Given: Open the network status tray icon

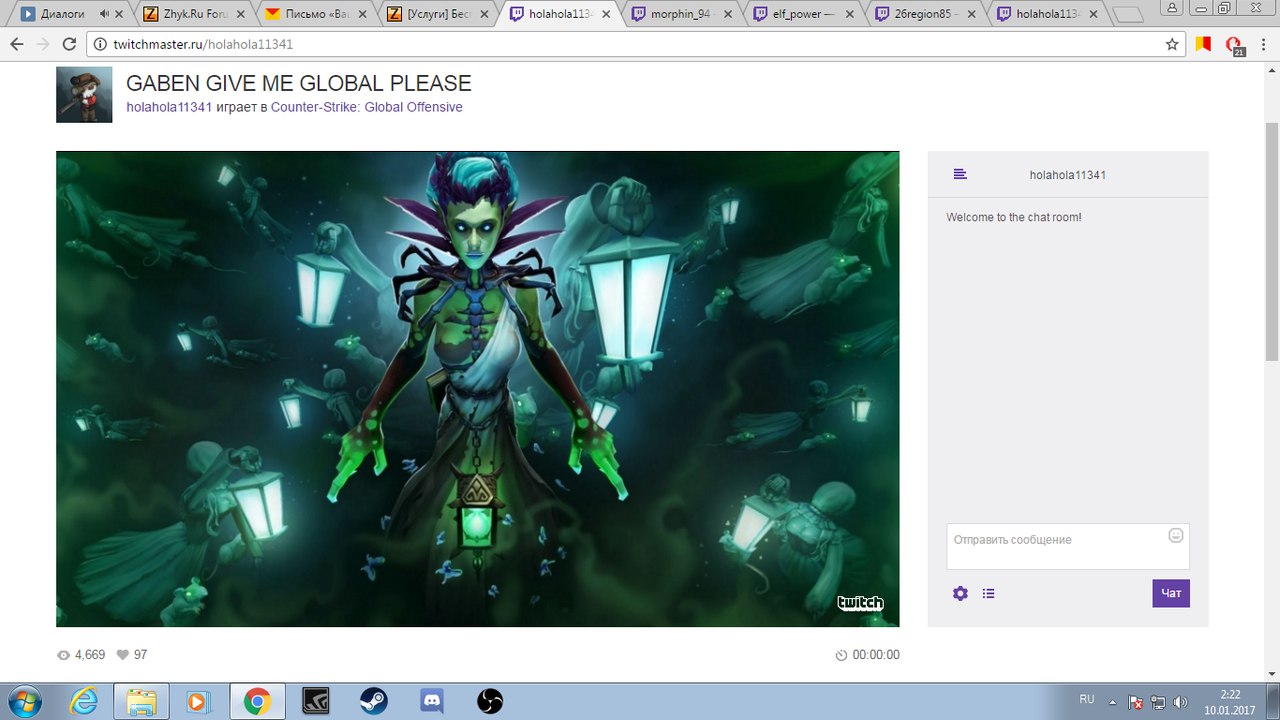Looking at the screenshot, I should [1158, 702].
